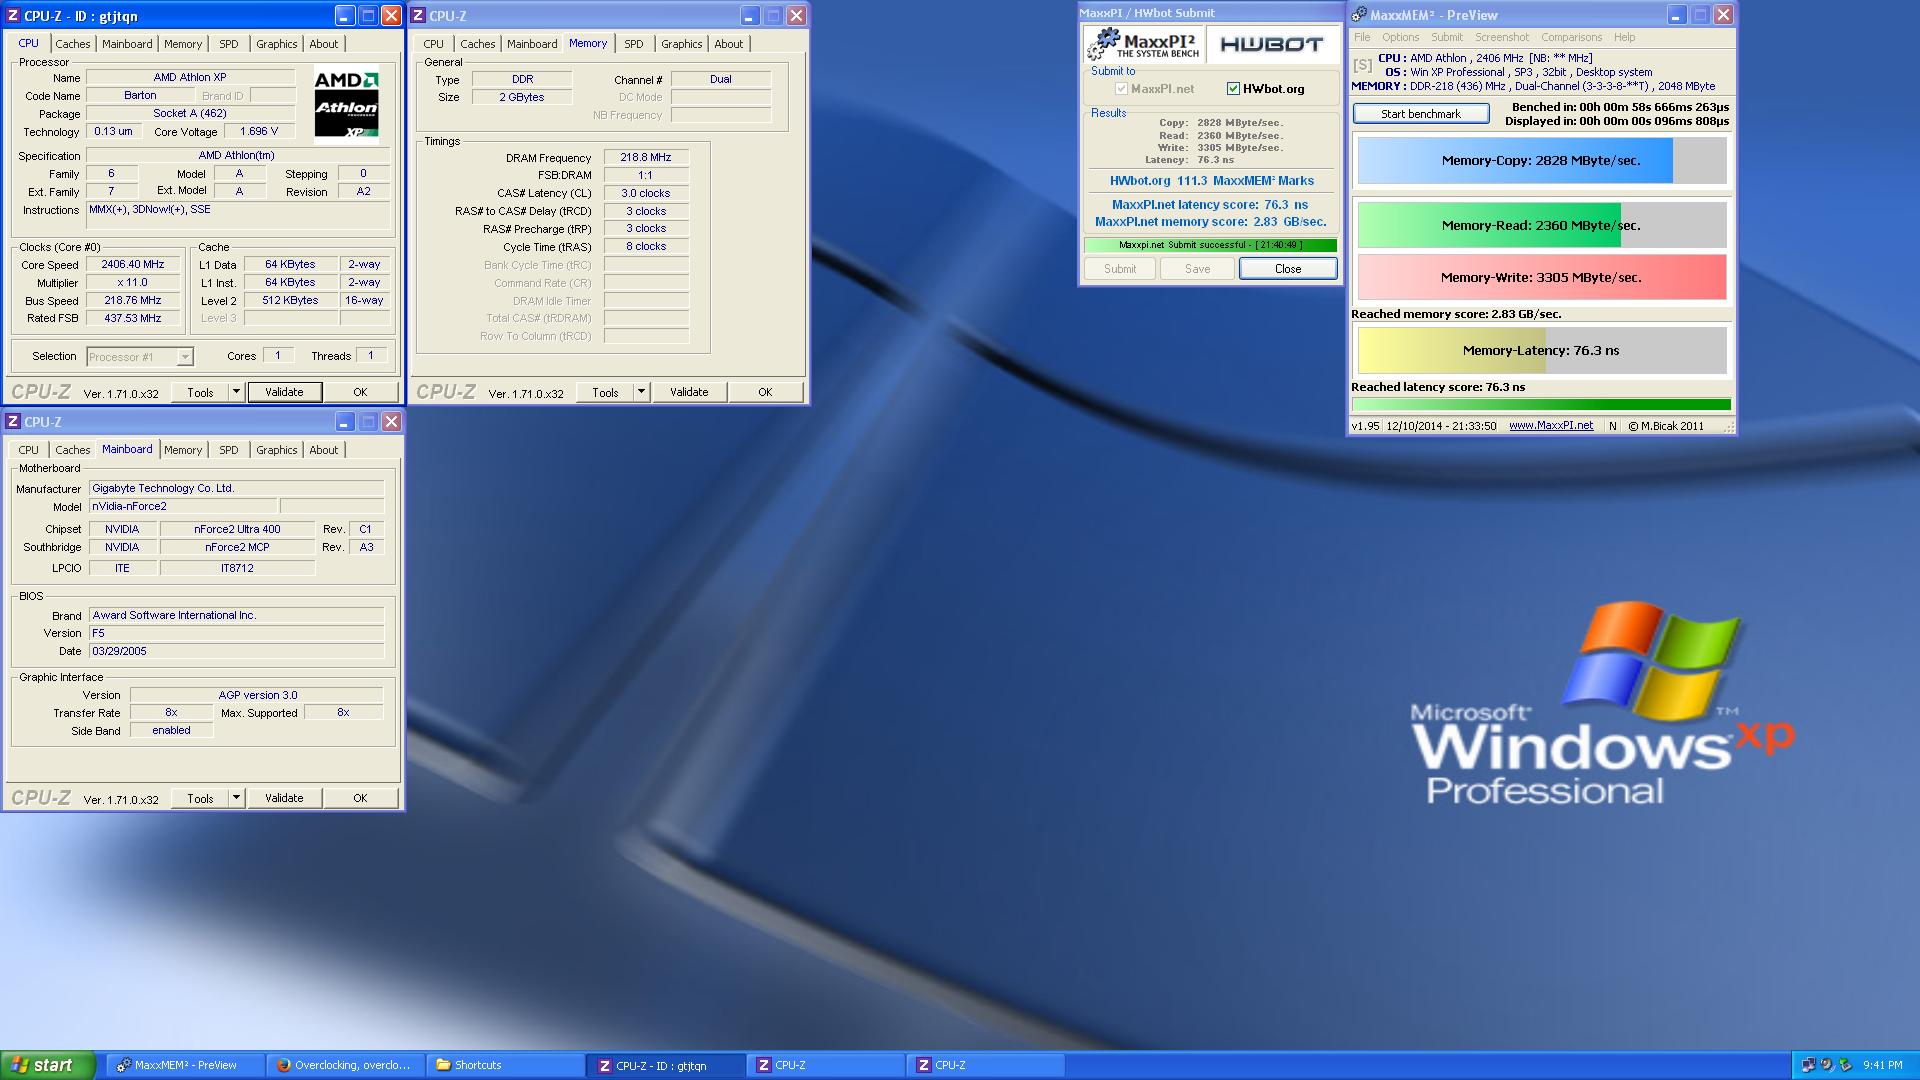Click OK in Memory CPU-Z window
1920x1080 pixels.
point(765,392)
